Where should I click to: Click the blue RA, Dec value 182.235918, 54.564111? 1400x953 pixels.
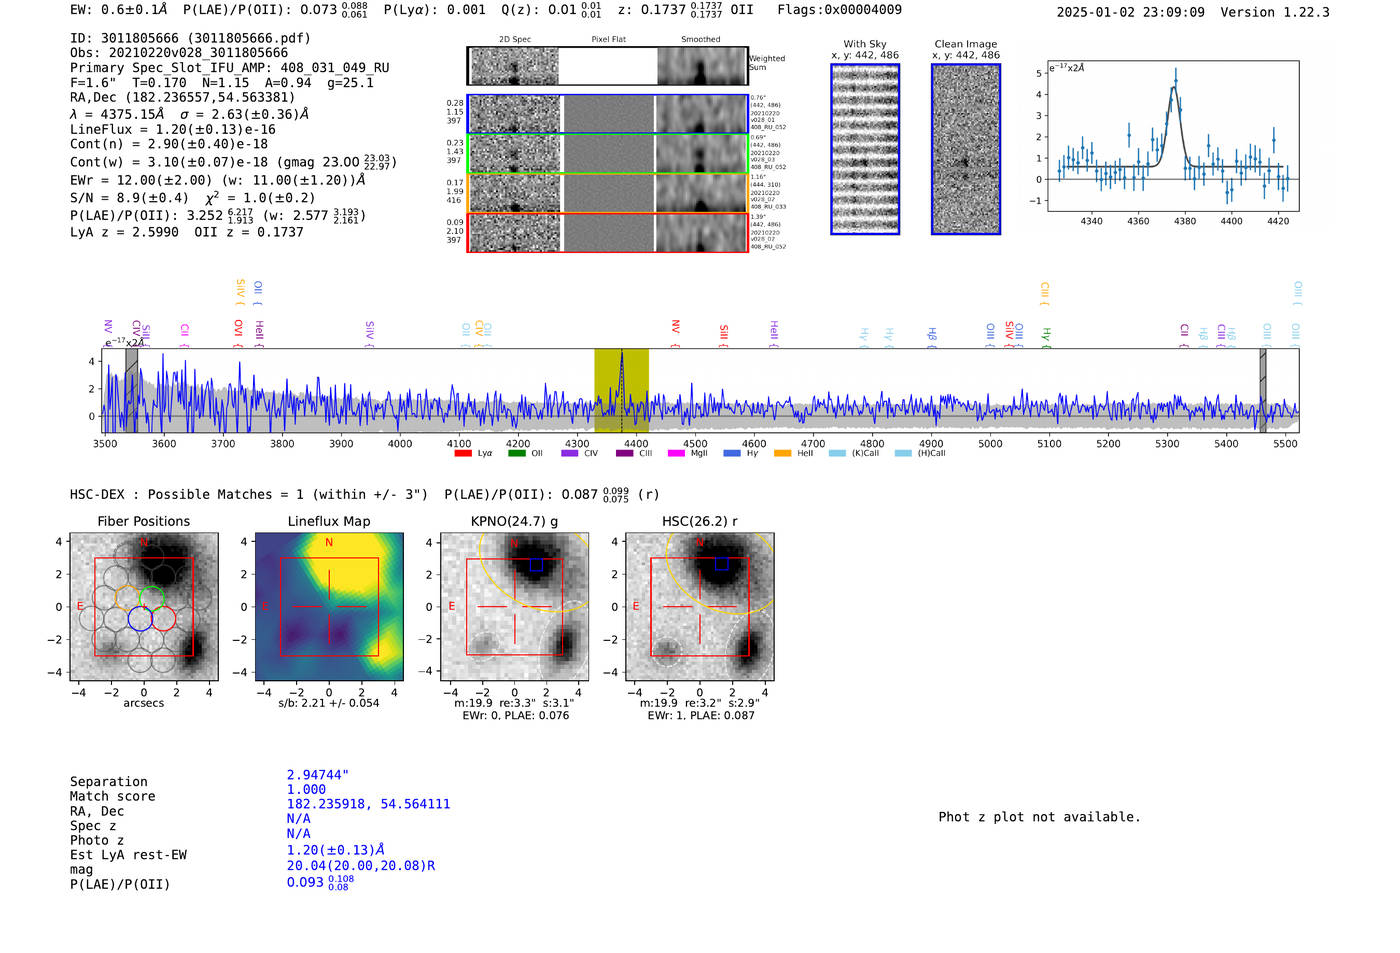tap(368, 804)
